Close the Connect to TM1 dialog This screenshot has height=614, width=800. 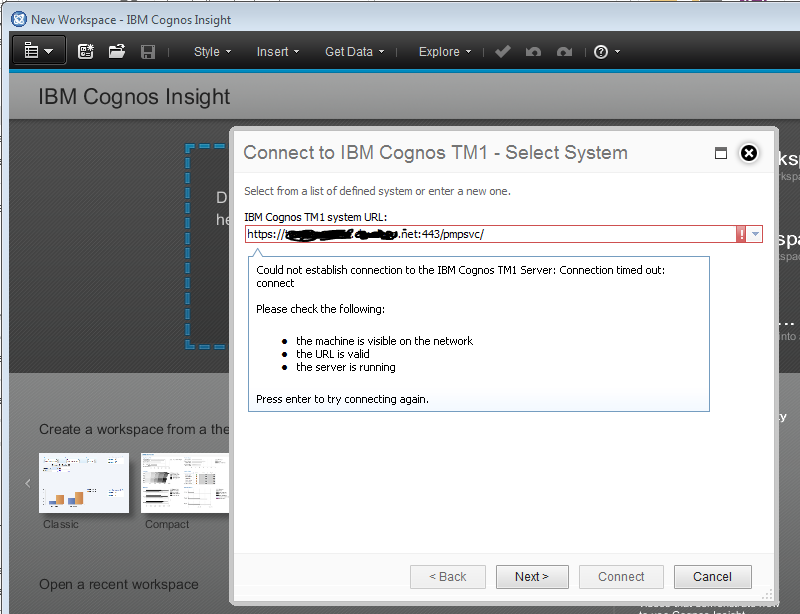pyautogui.click(x=748, y=153)
